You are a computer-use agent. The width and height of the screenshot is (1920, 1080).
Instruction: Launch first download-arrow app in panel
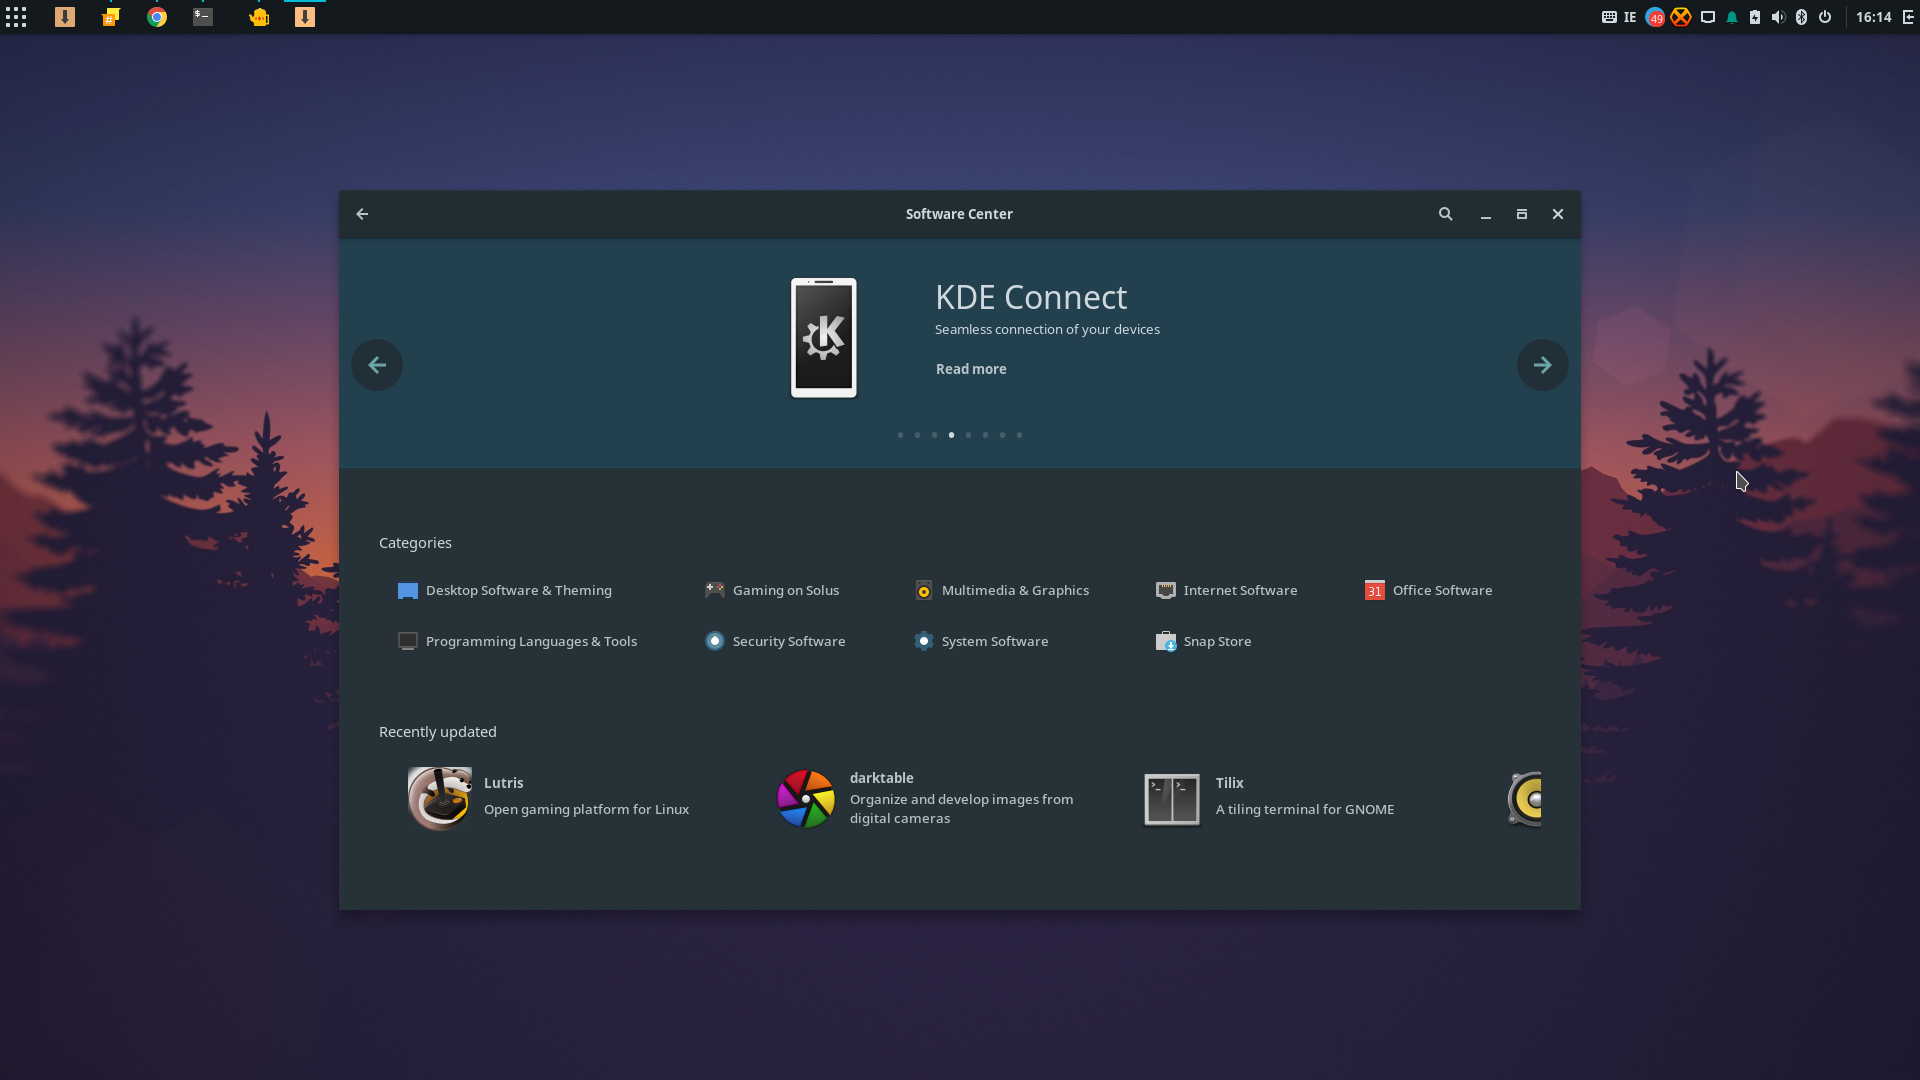click(65, 17)
